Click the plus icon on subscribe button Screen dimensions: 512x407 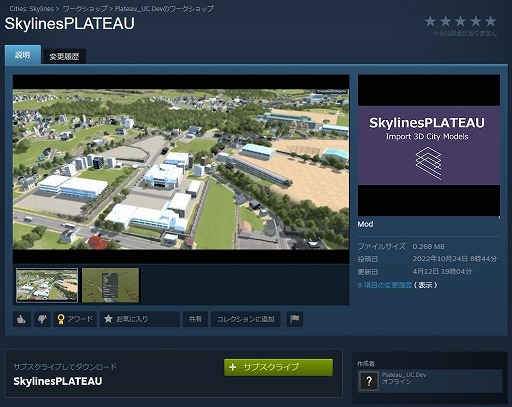[233, 367]
